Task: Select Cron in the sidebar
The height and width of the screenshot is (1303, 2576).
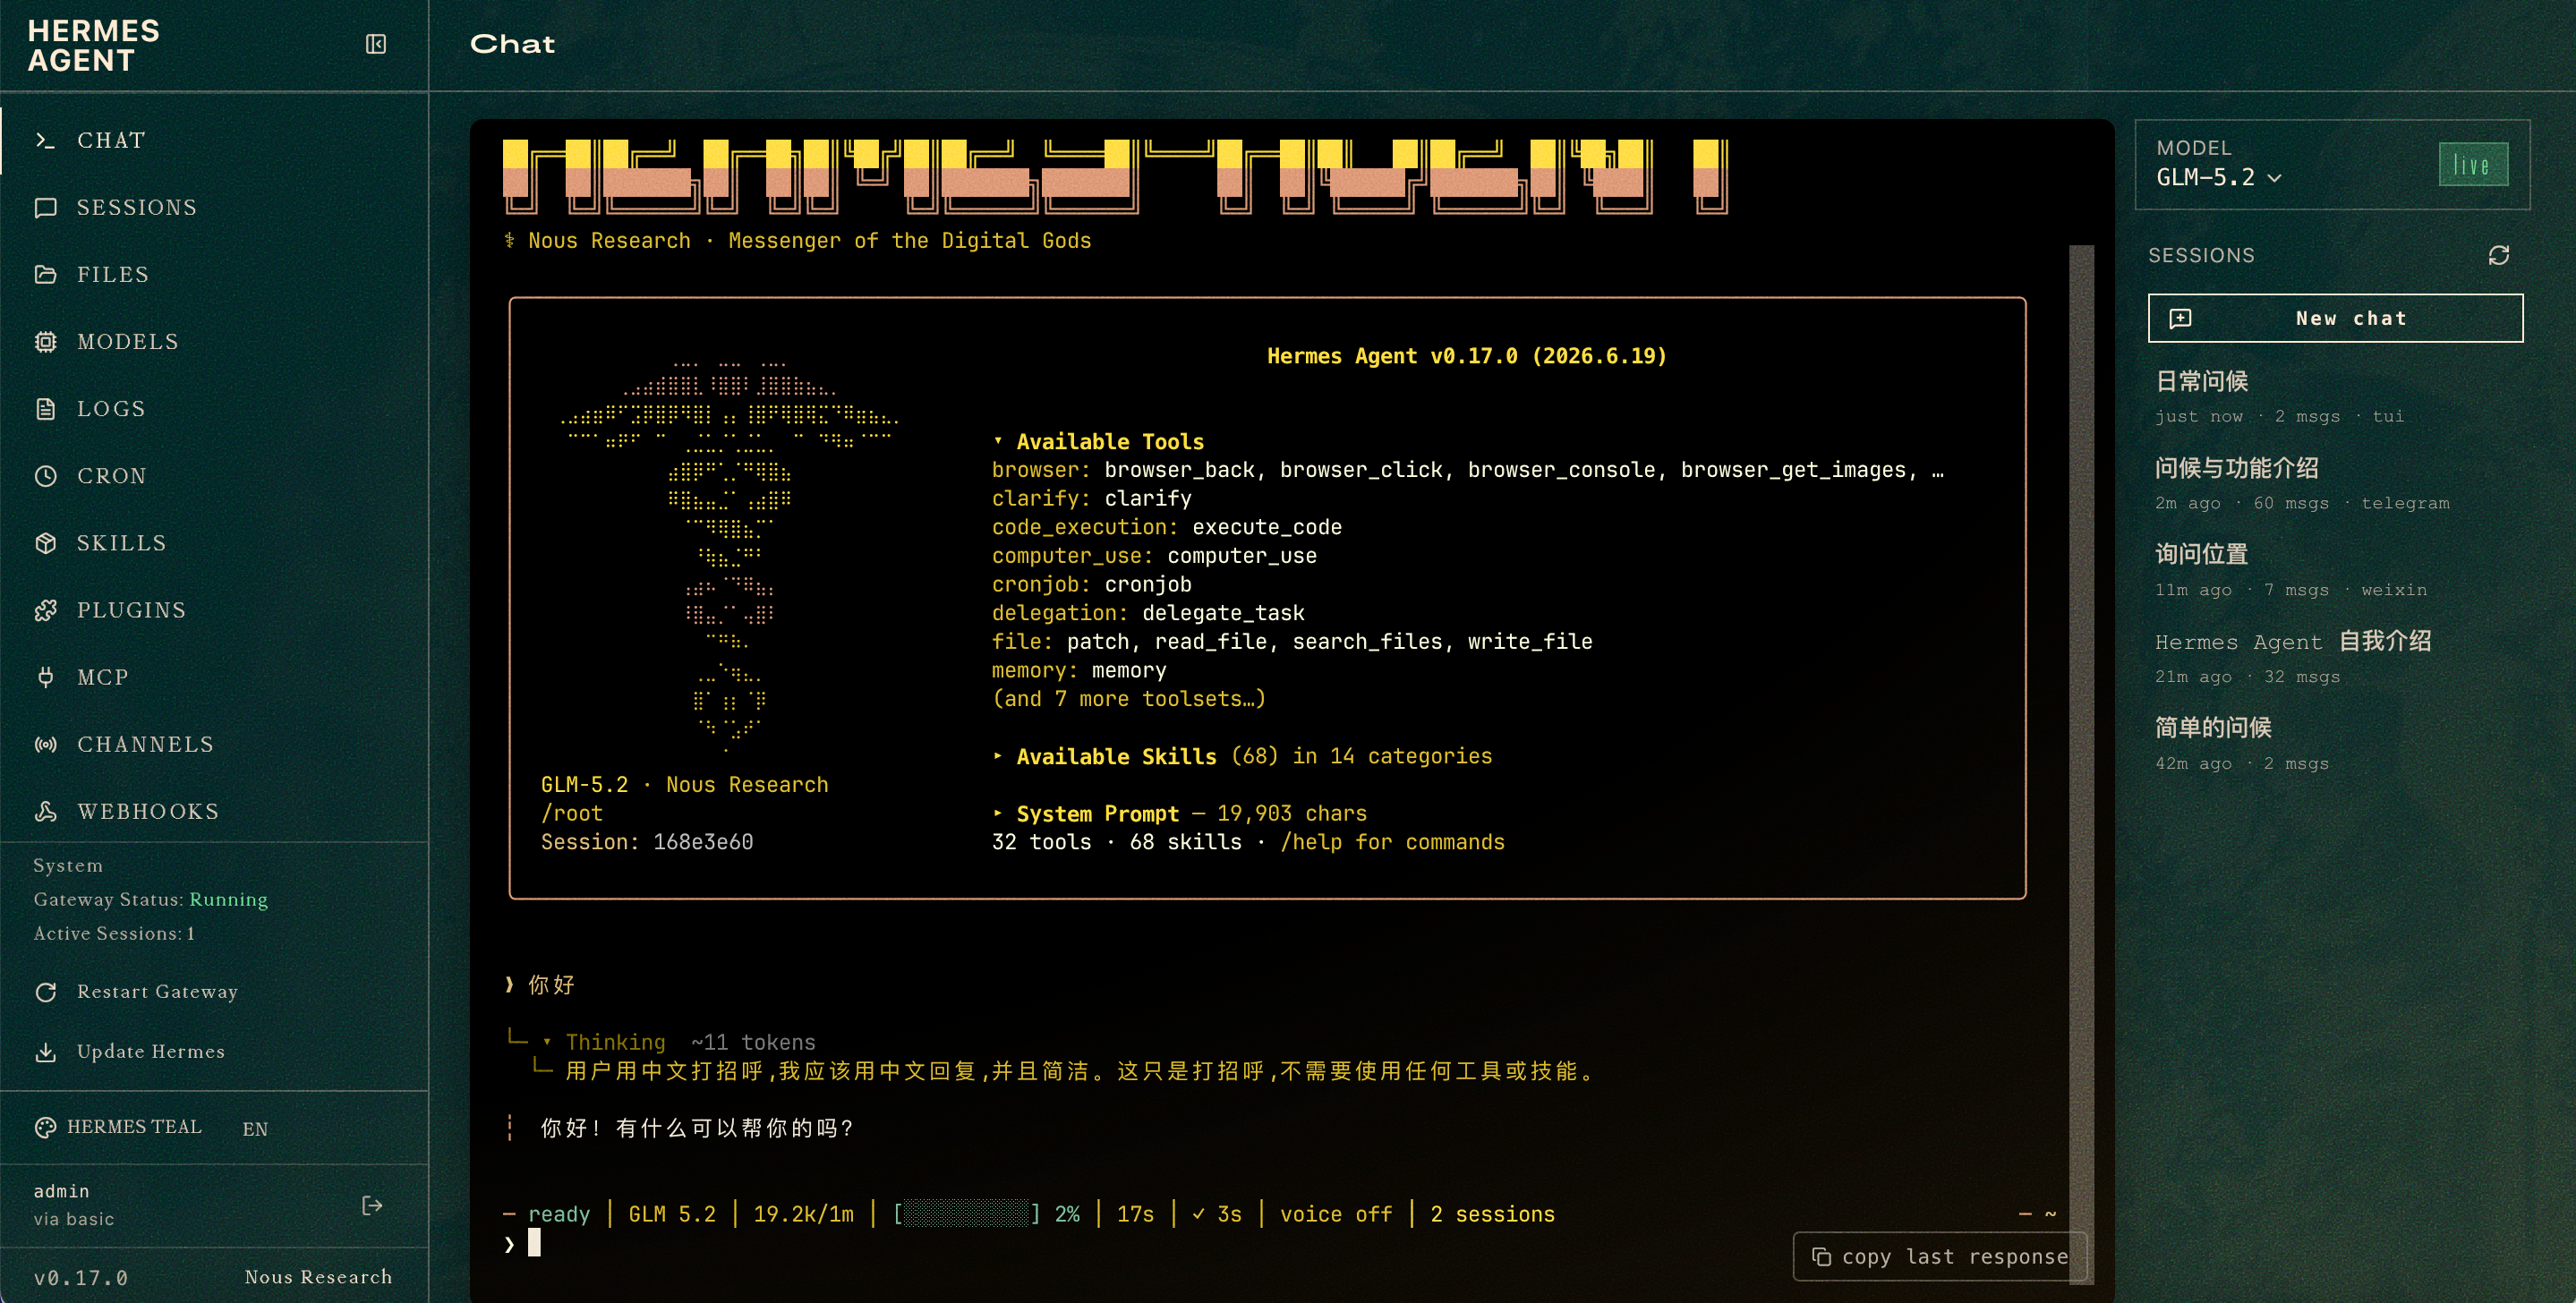Action: [x=214, y=475]
